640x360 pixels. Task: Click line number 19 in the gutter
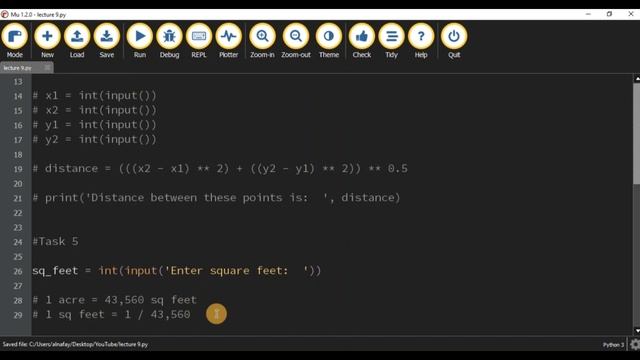click(x=18, y=169)
